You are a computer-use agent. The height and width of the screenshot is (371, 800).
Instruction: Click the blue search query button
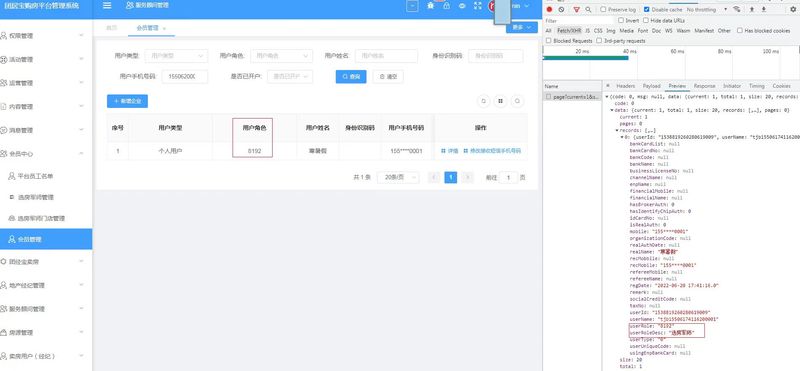coord(351,77)
